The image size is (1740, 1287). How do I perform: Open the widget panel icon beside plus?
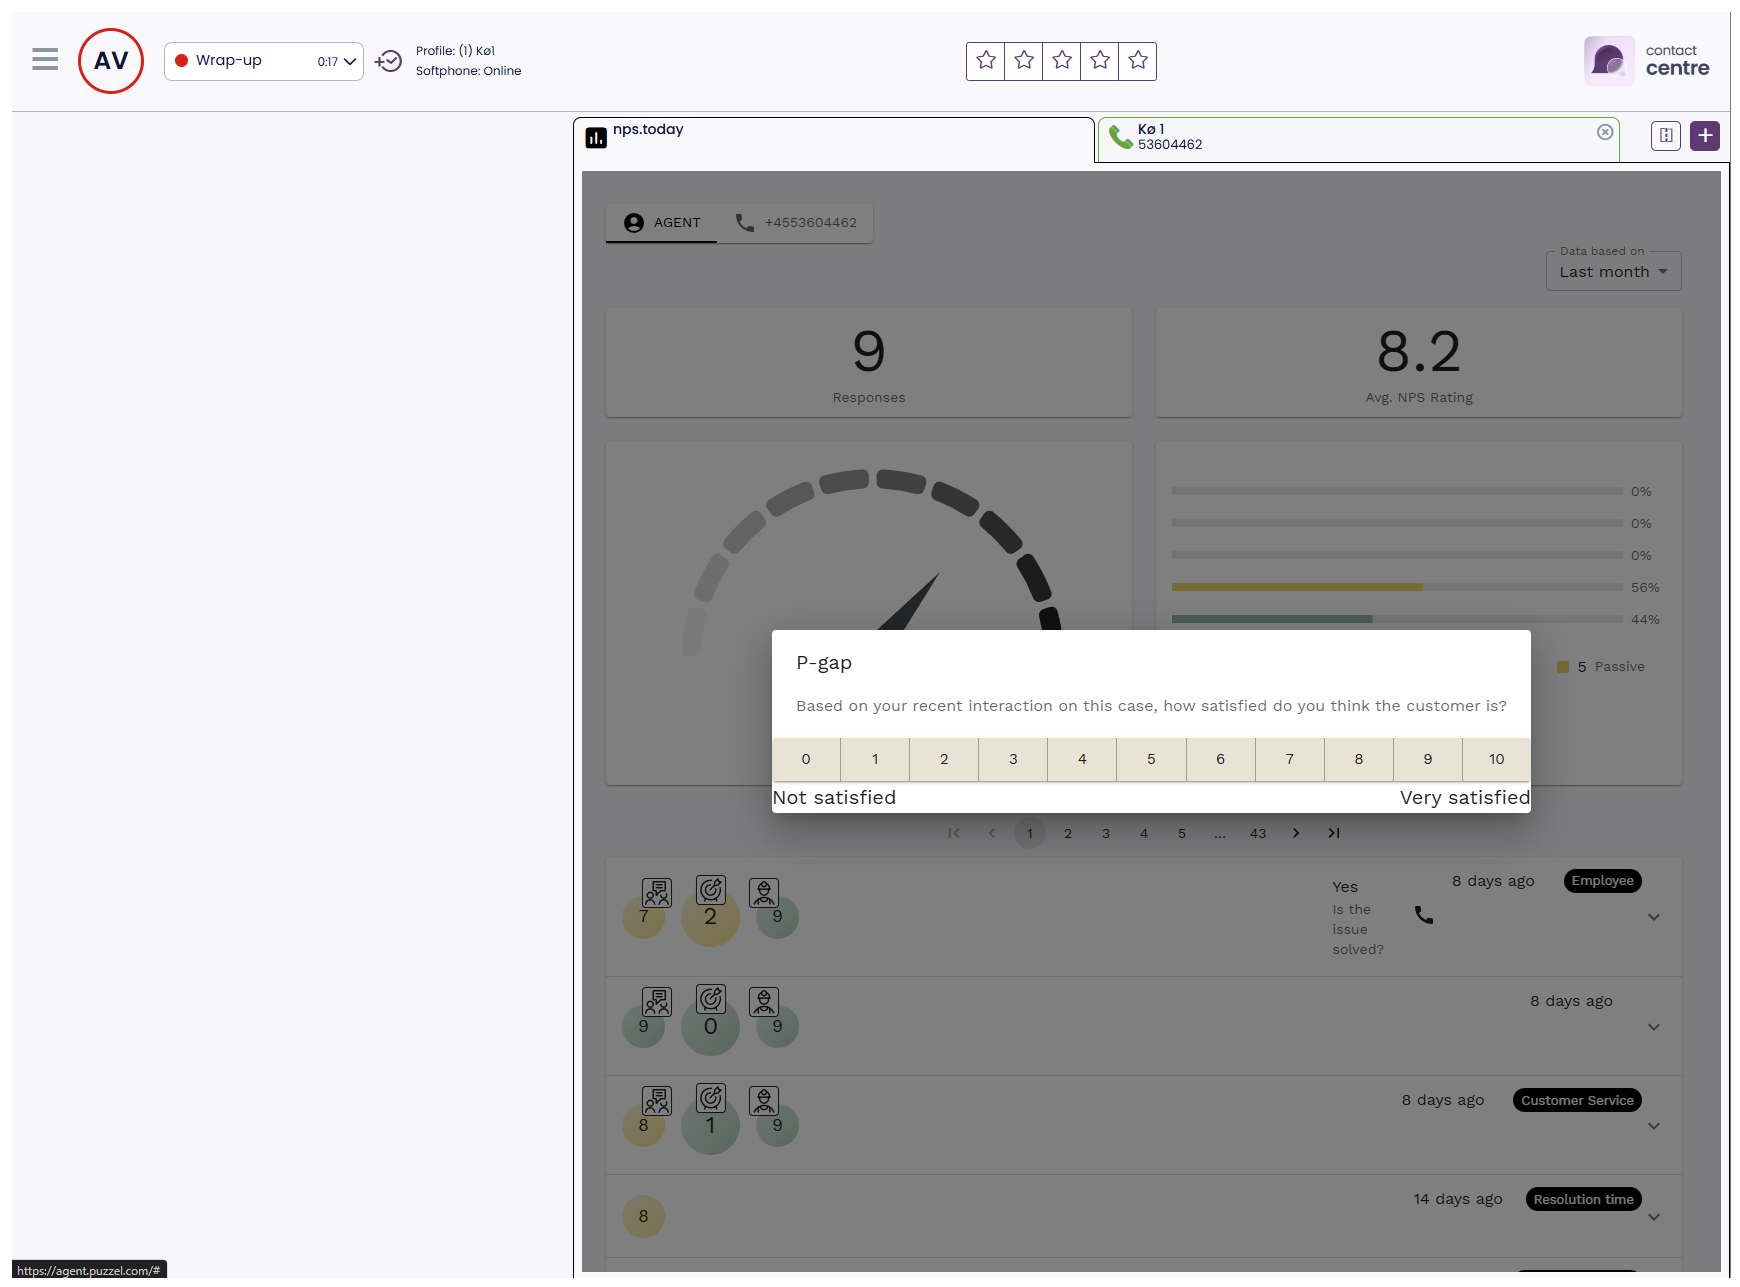click(x=1665, y=135)
